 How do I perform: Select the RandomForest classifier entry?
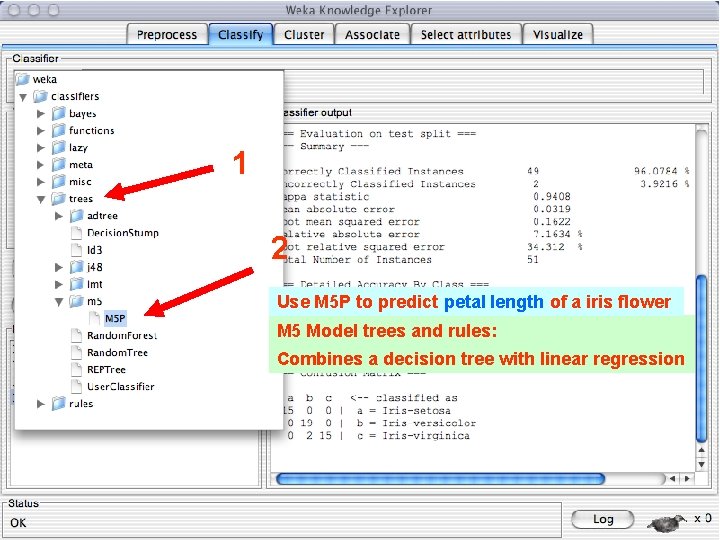(122, 336)
